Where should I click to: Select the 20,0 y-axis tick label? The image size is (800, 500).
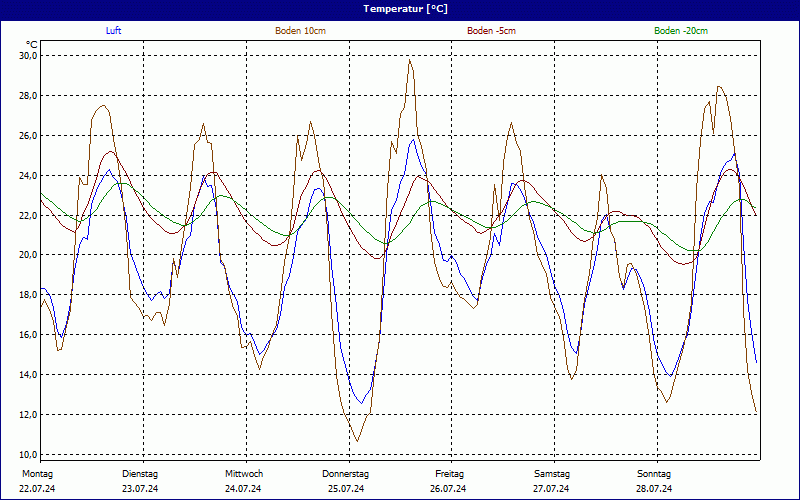pyautogui.click(x=28, y=255)
